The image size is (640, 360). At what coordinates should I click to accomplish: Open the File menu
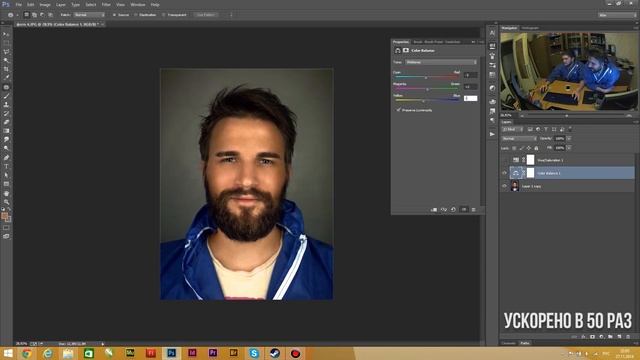[19, 4]
